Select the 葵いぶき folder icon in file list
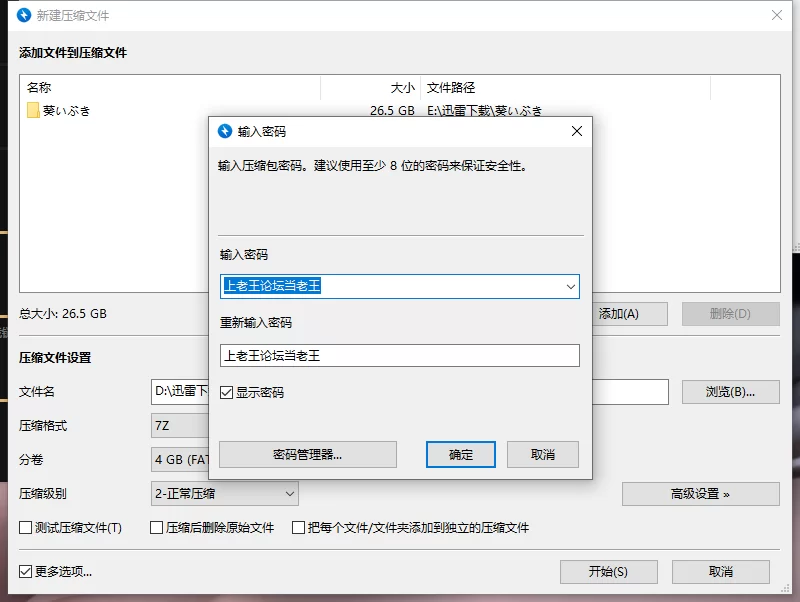800x602 pixels. (x=33, y=110)
